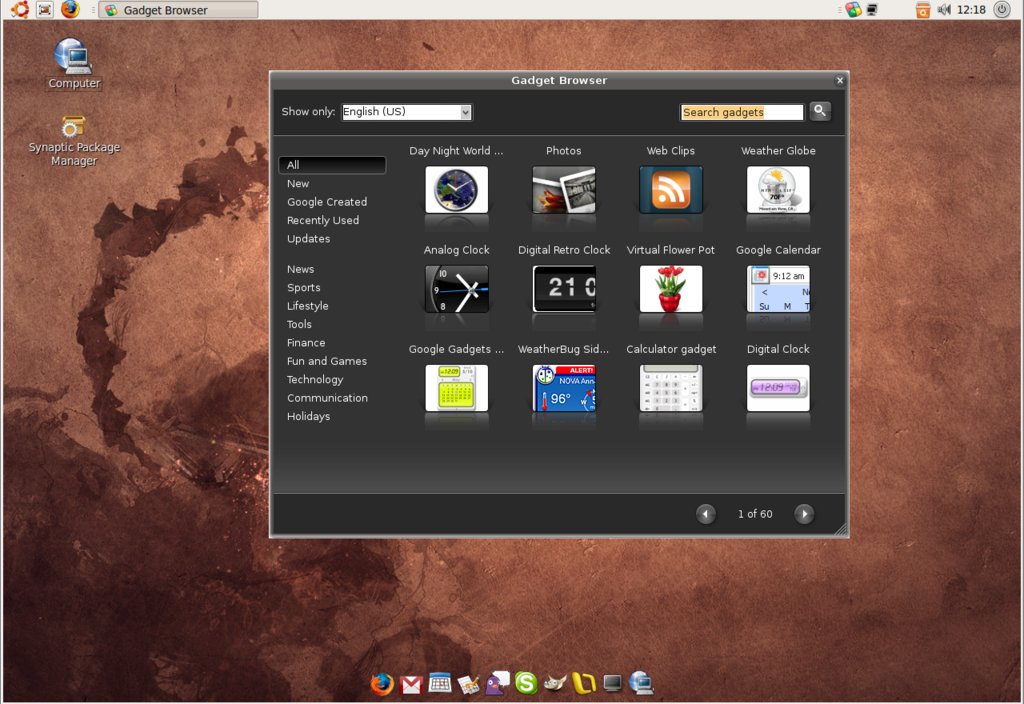Pick the WeatherBug gadget icon
The image size is (1024, 704).
click(564, 388)
